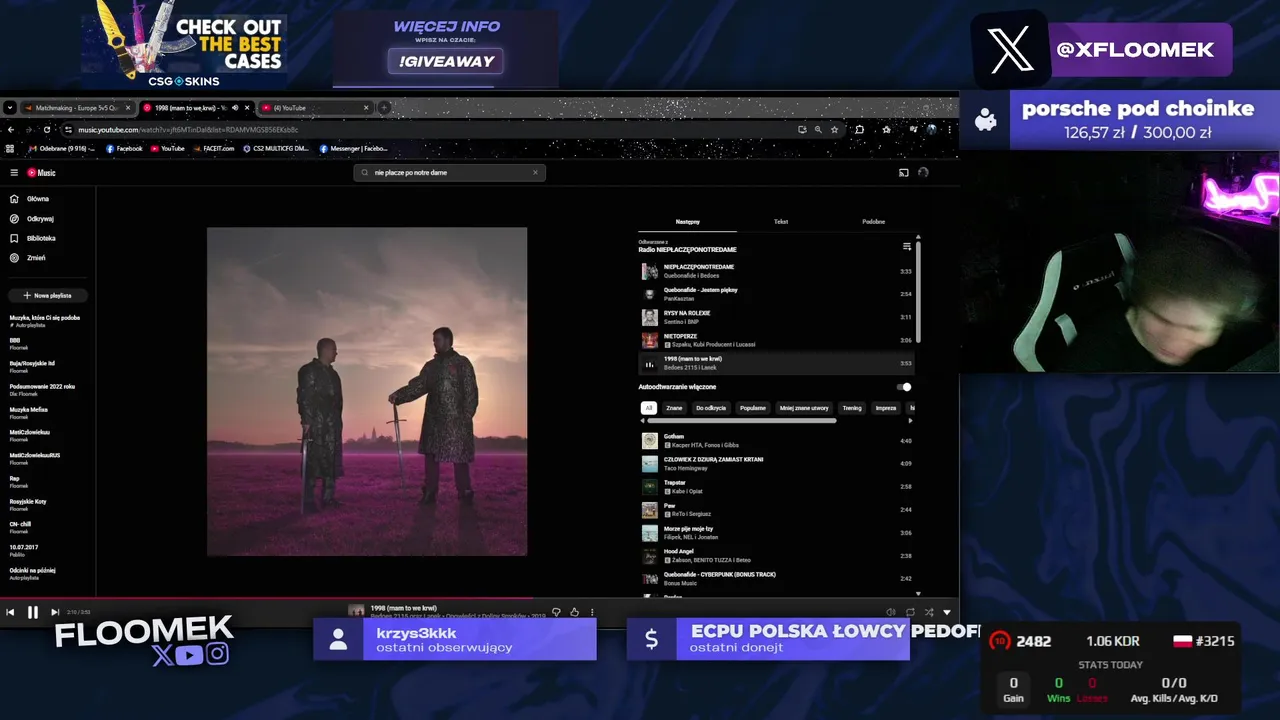Click the YouTube Music logo
The height and width of the screenshot is (720, 1280).
click(41, 173)
